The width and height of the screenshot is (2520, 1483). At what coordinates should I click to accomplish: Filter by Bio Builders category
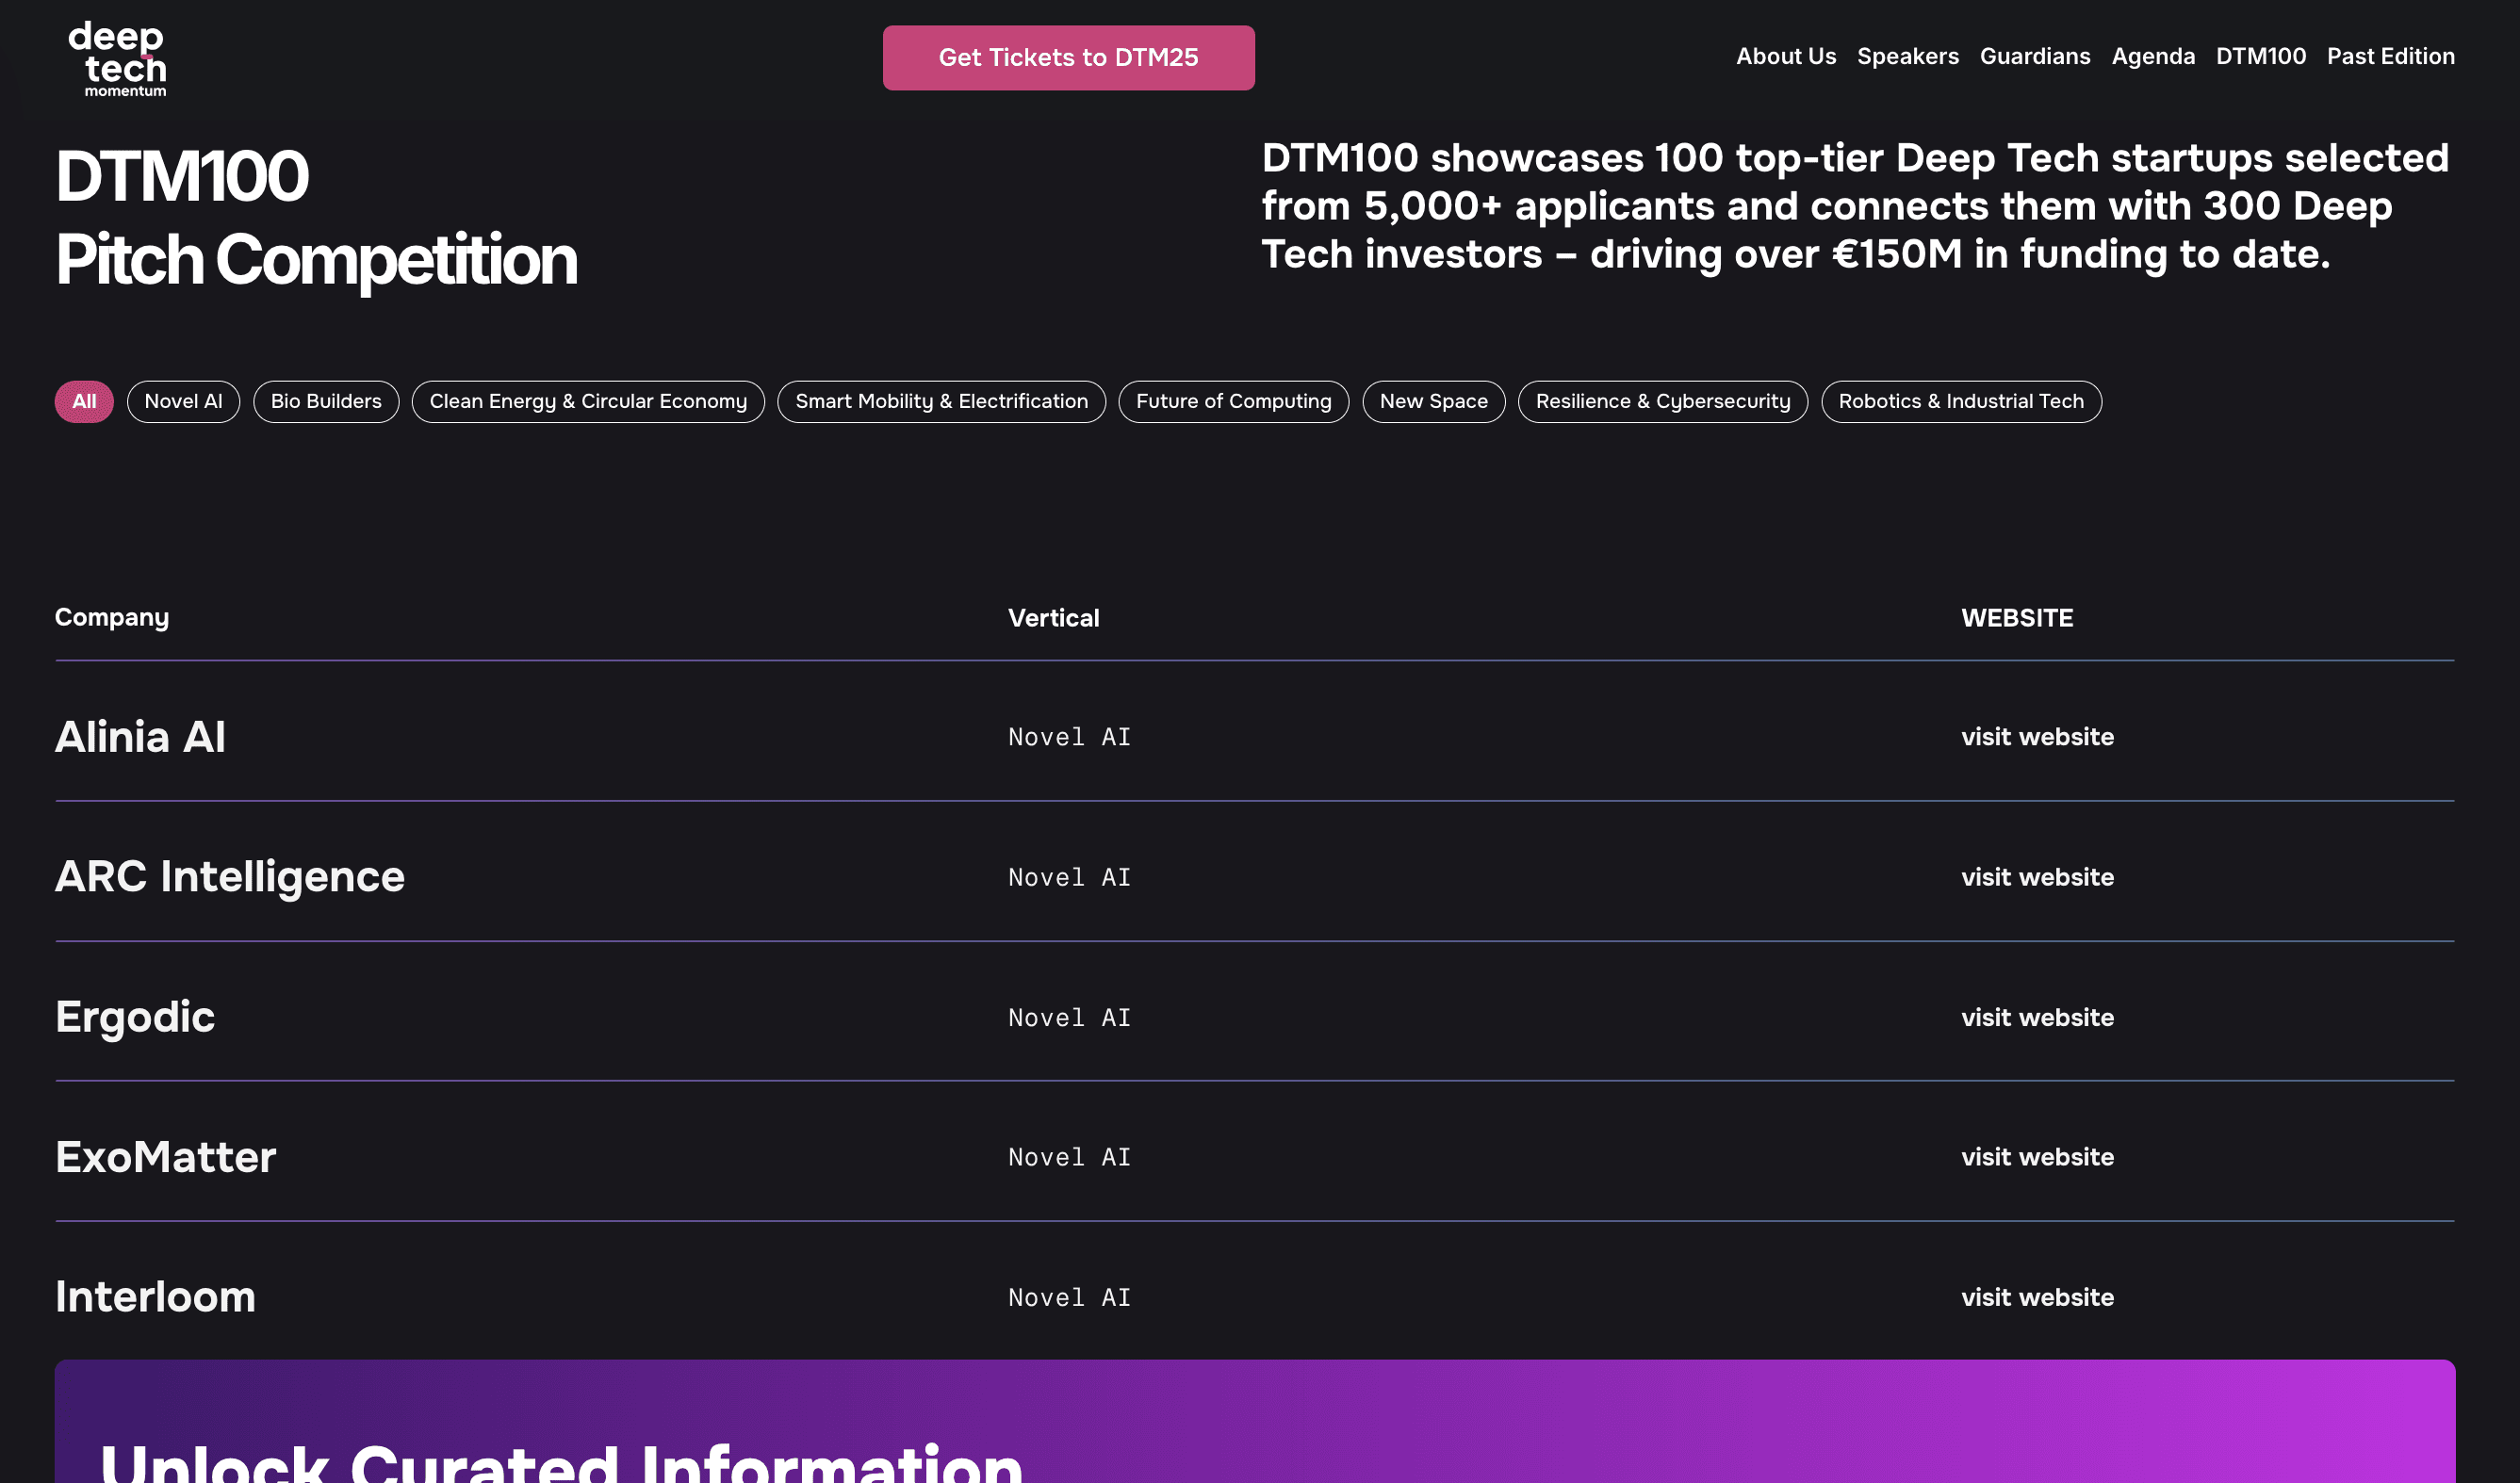click(x=326, y=402)
